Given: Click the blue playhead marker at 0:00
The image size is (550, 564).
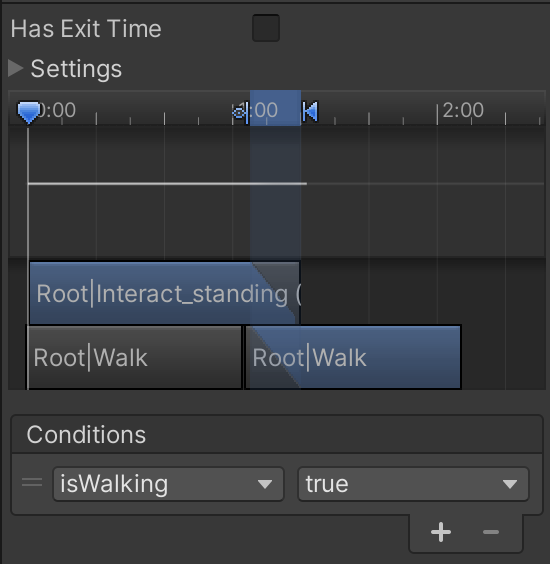Looking at the screenshot, I should (x=28, y=113).
